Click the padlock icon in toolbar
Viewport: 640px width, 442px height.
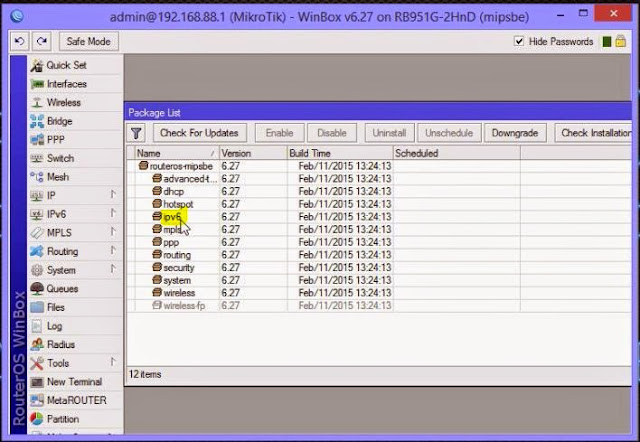coord(620,41)
